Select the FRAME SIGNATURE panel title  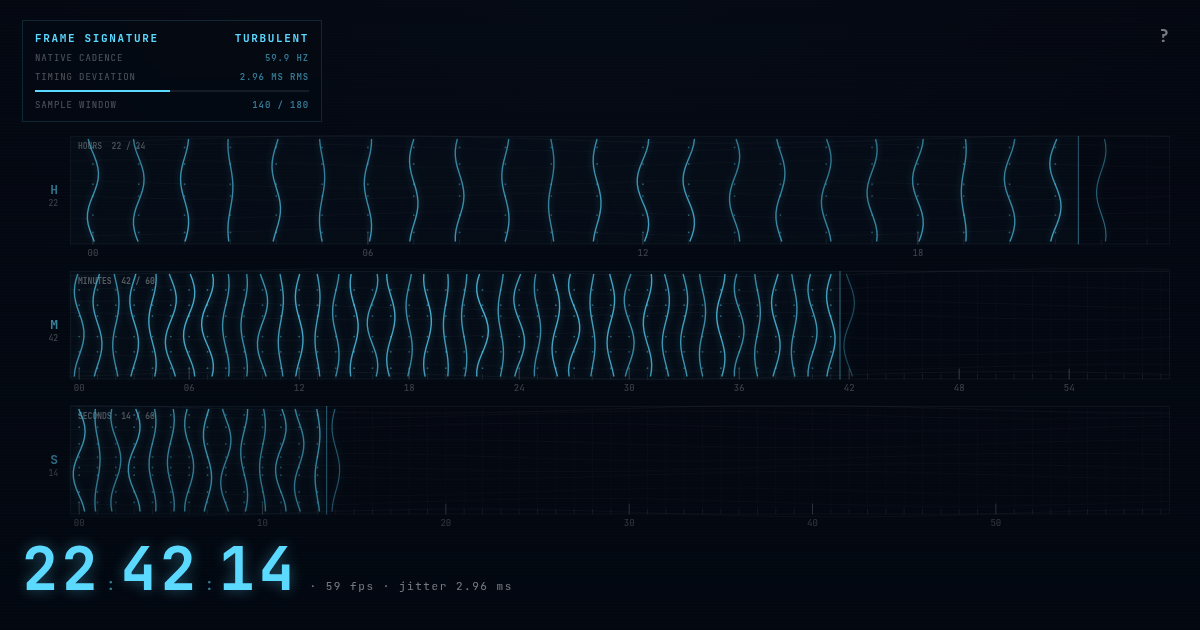(x=97, y=39)
